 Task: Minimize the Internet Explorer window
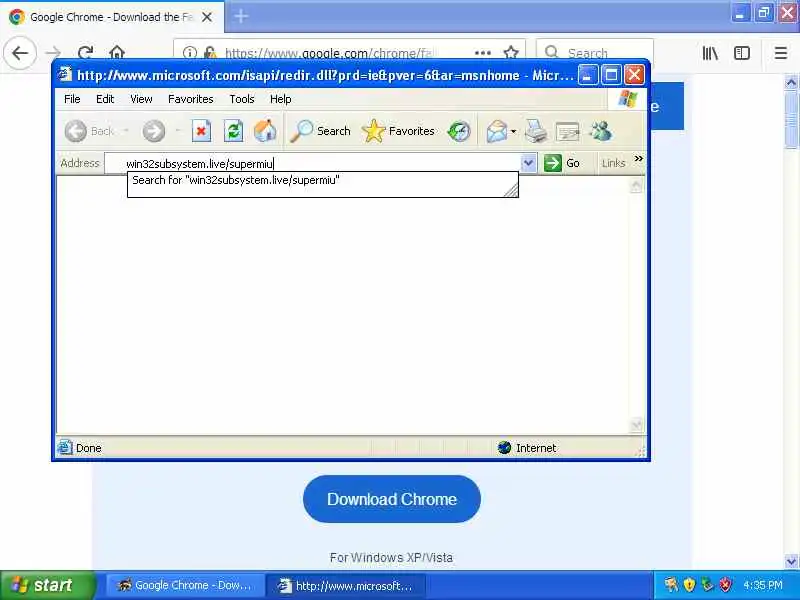click(587, 76)
